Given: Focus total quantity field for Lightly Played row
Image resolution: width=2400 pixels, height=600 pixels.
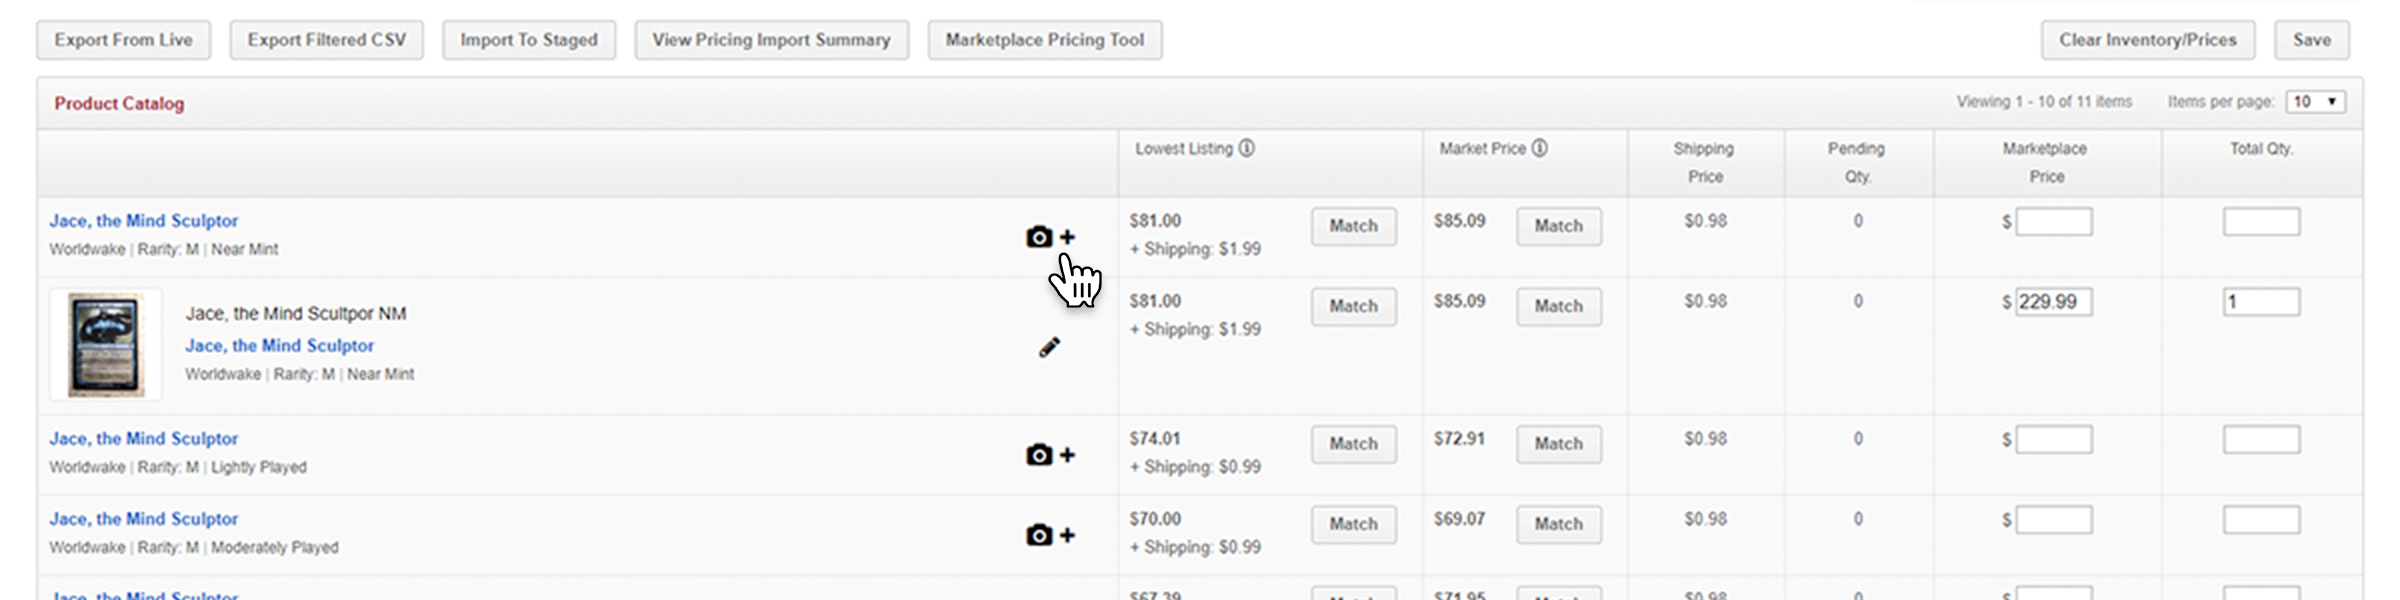Looking at the screenshot, I should (2260, 440).
